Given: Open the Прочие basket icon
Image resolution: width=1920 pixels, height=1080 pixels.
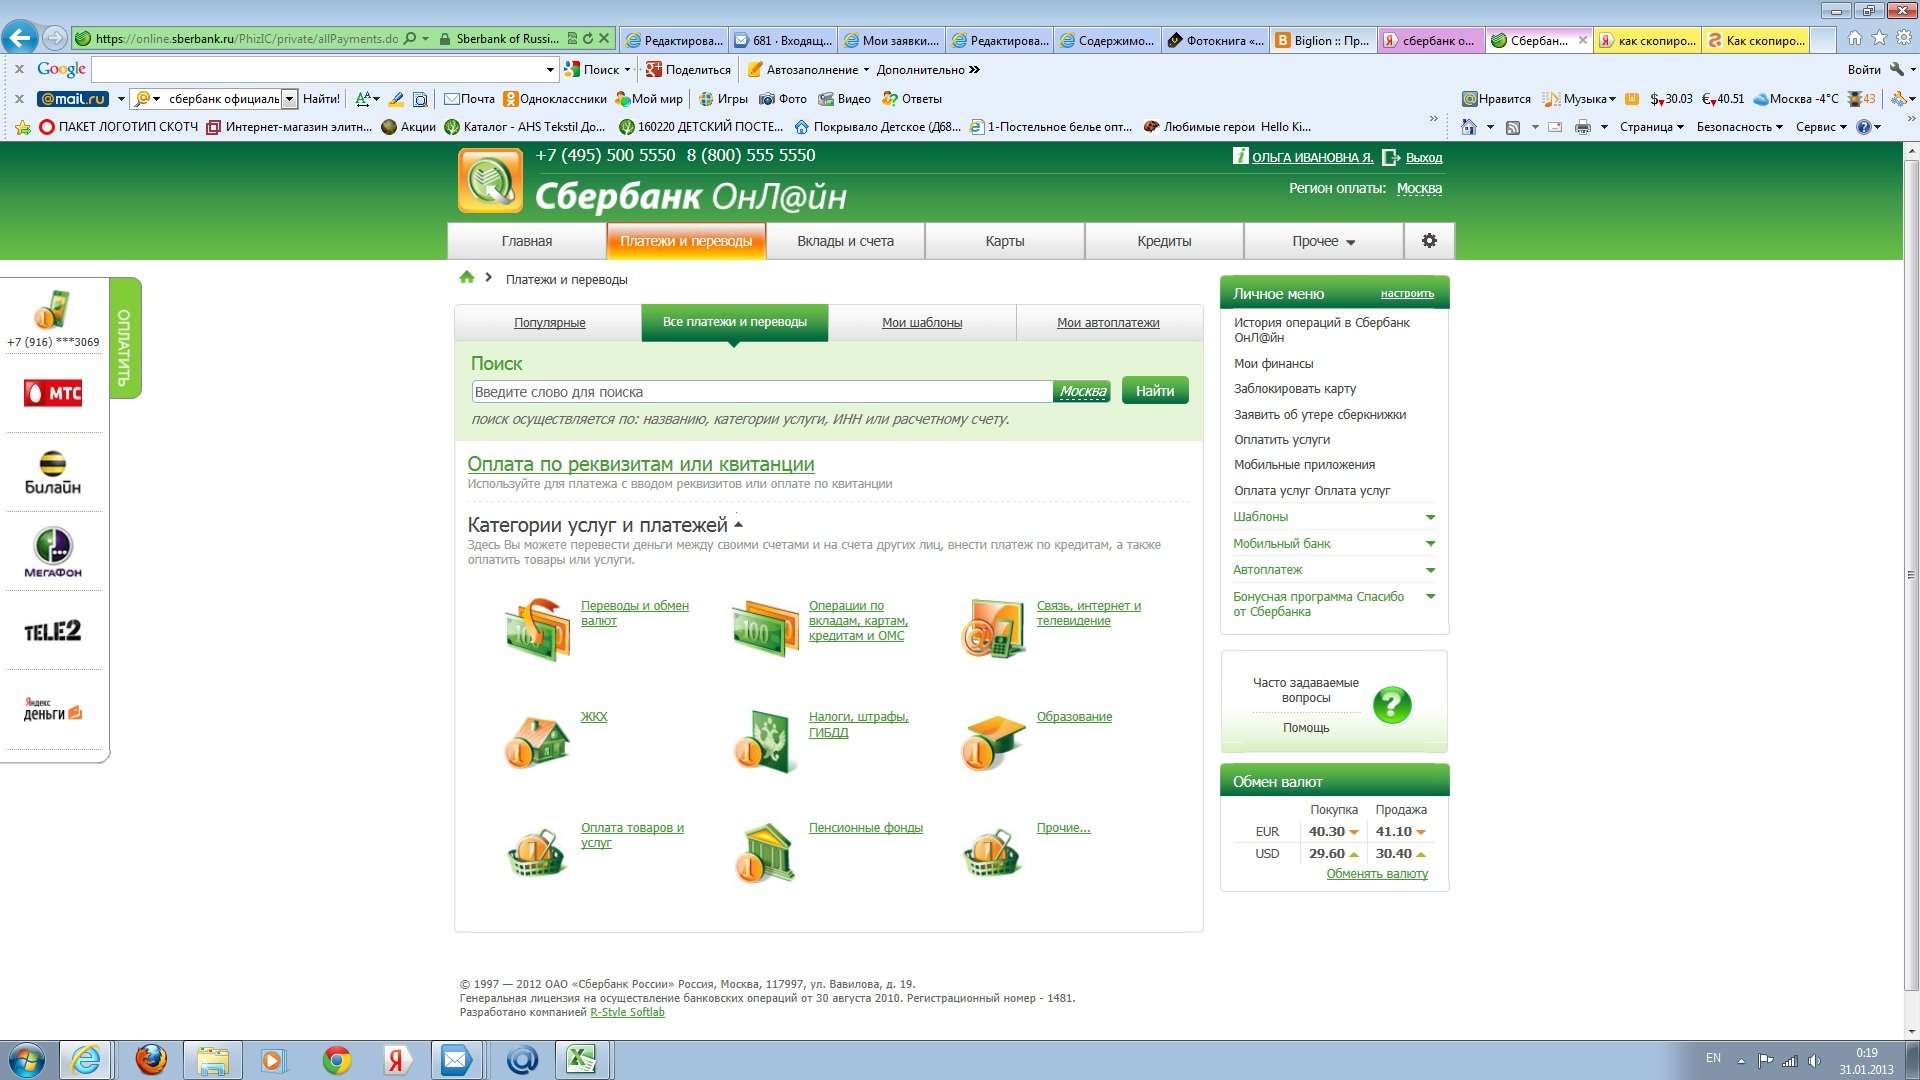Looking at the screenshot, I should (x=993, y=852).
